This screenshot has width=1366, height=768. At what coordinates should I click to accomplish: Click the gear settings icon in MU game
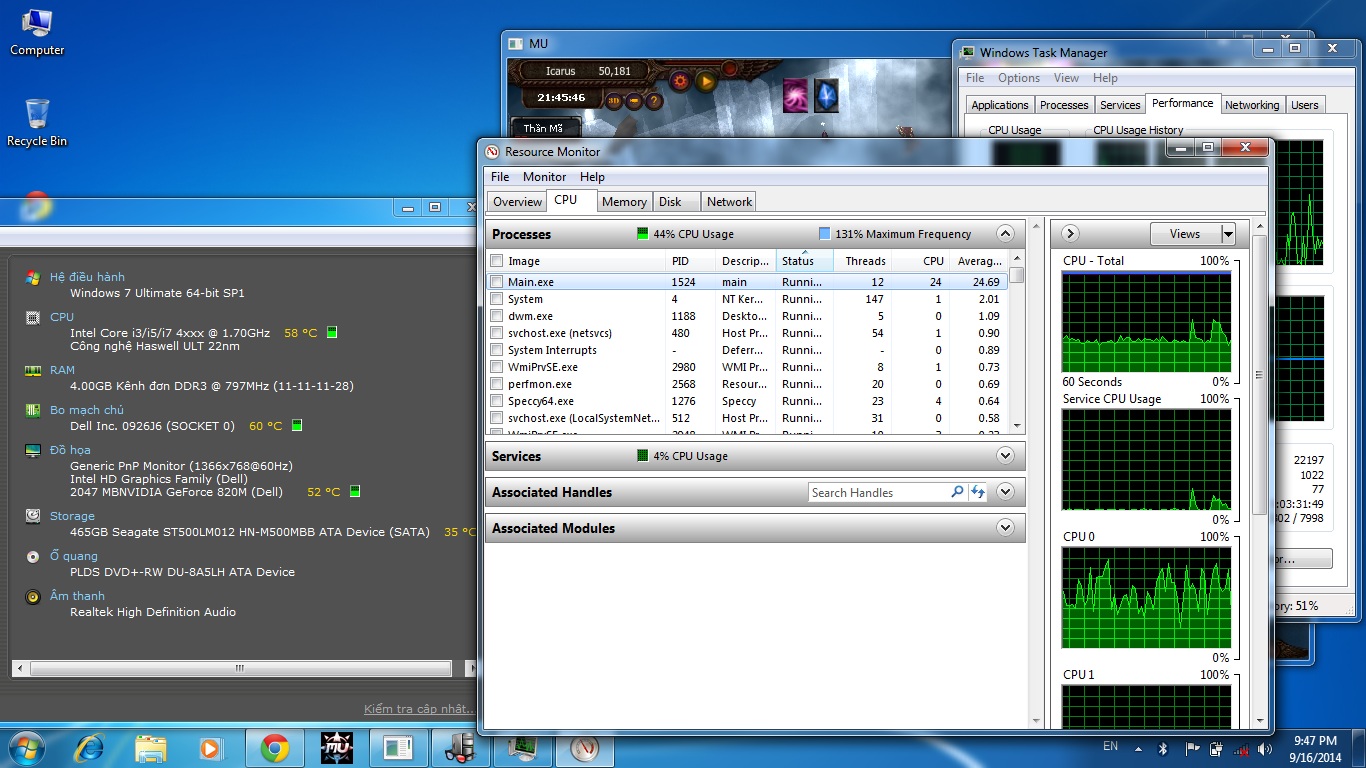click(681, 81)
